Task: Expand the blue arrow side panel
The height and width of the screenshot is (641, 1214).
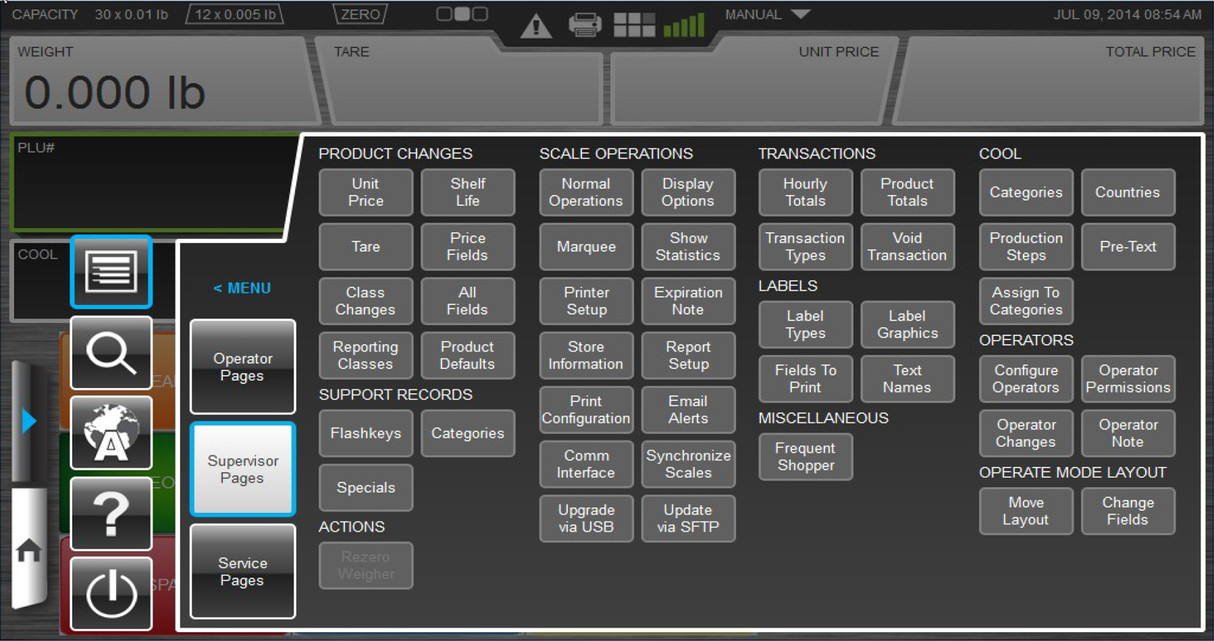Action: point(28,421)
